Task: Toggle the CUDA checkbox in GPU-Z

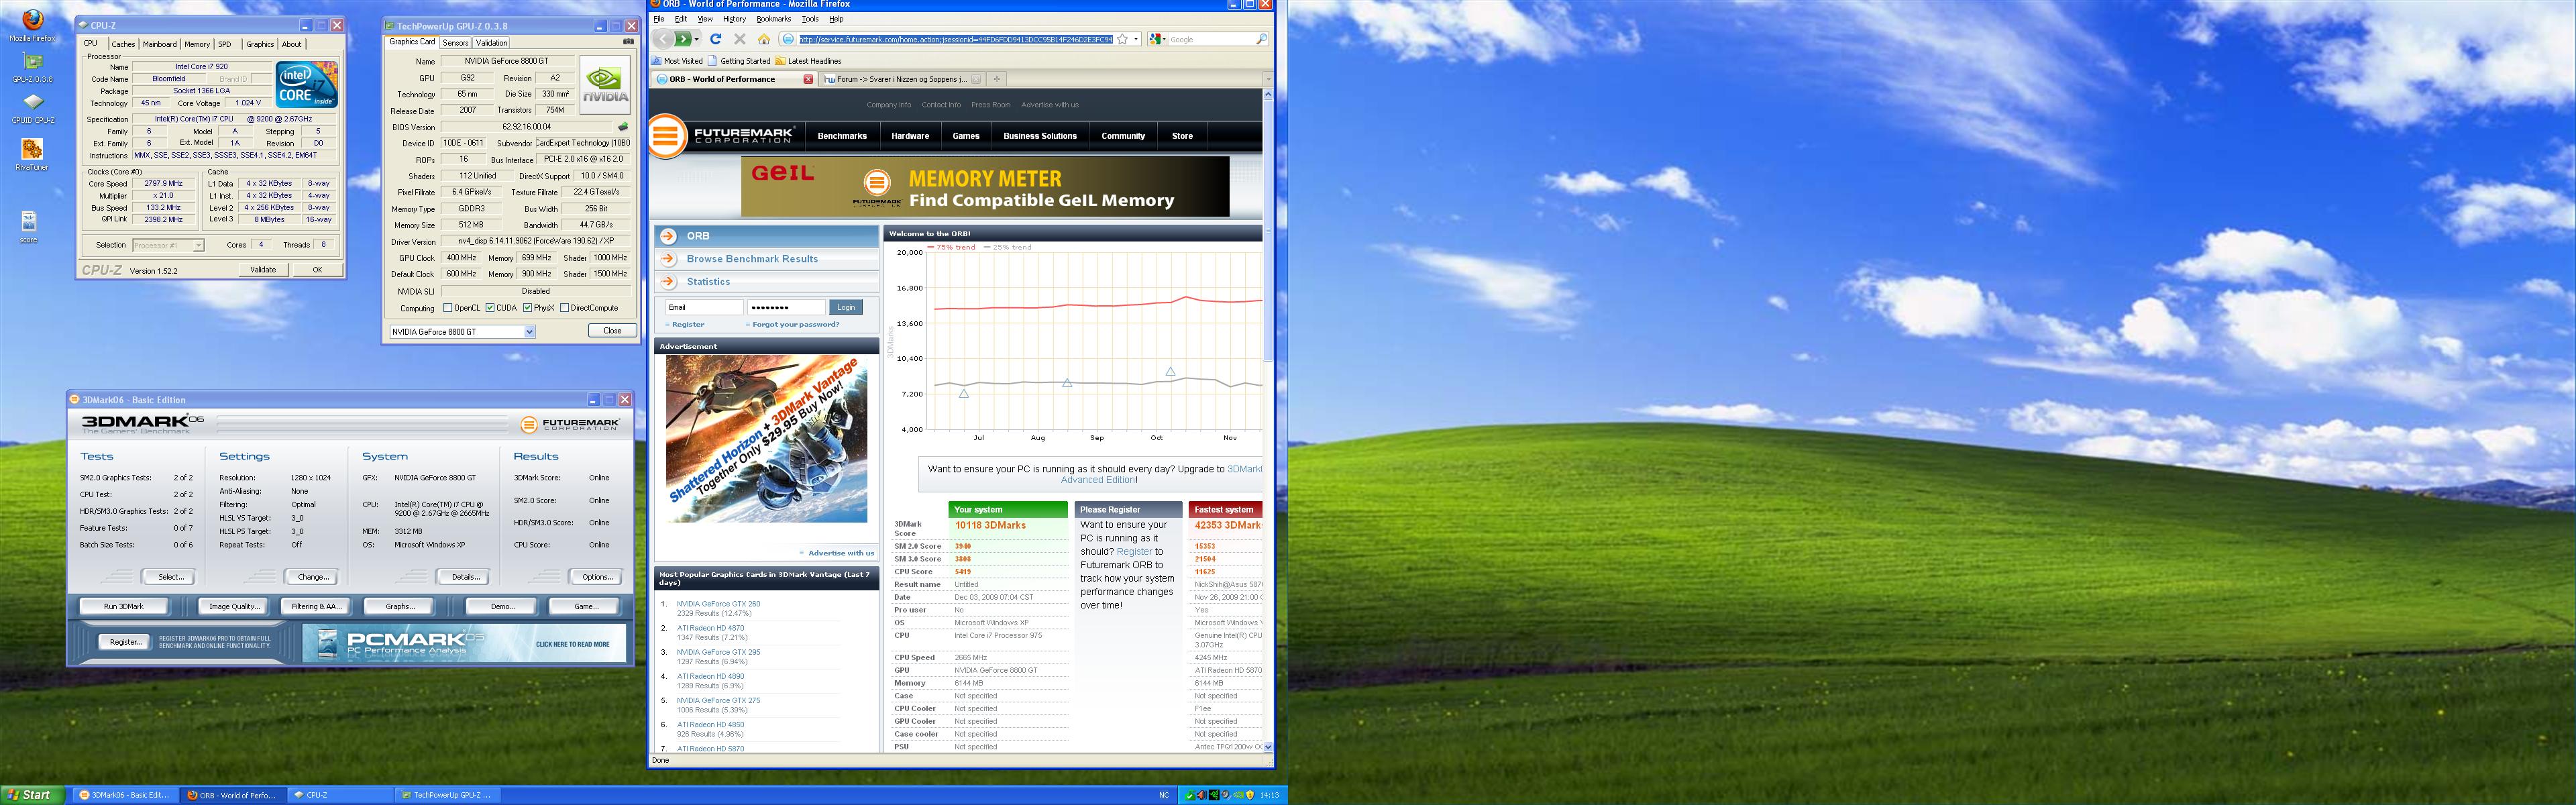Action: [490, 308]
